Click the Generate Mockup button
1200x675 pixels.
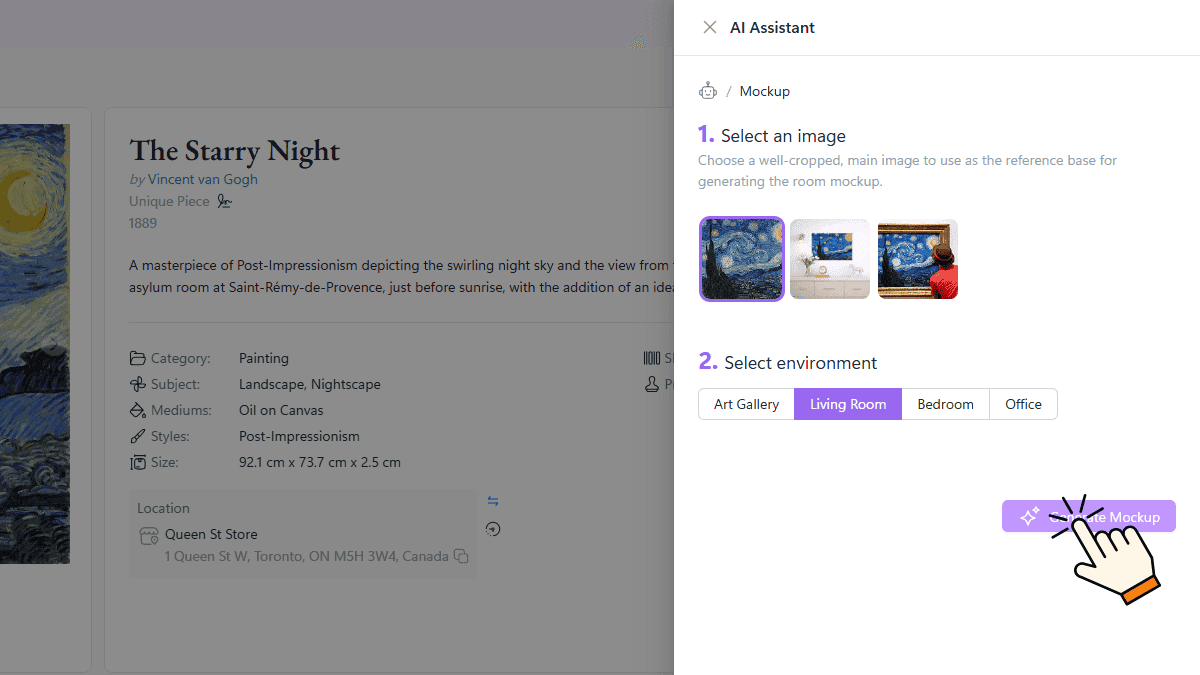1089,516
